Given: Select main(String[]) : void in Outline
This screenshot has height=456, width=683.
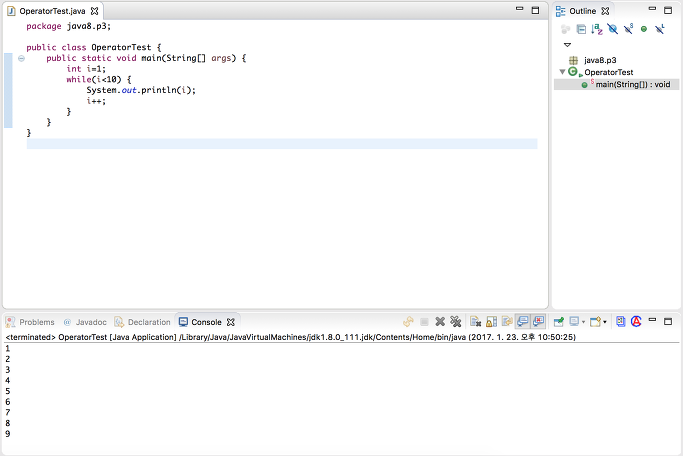Looking at the screenshot, I should pos(633,84).
